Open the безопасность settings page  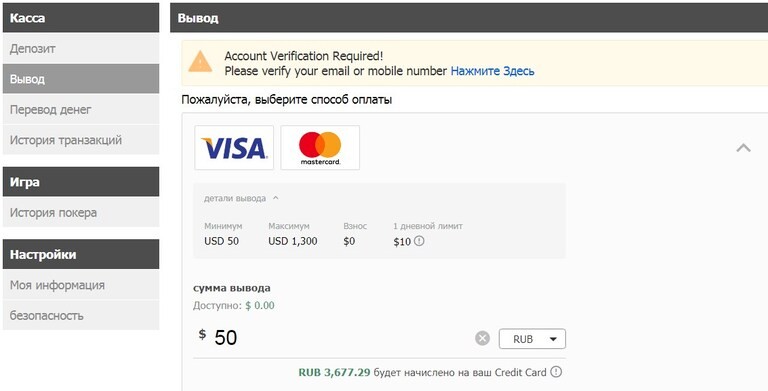pos(81,315)
